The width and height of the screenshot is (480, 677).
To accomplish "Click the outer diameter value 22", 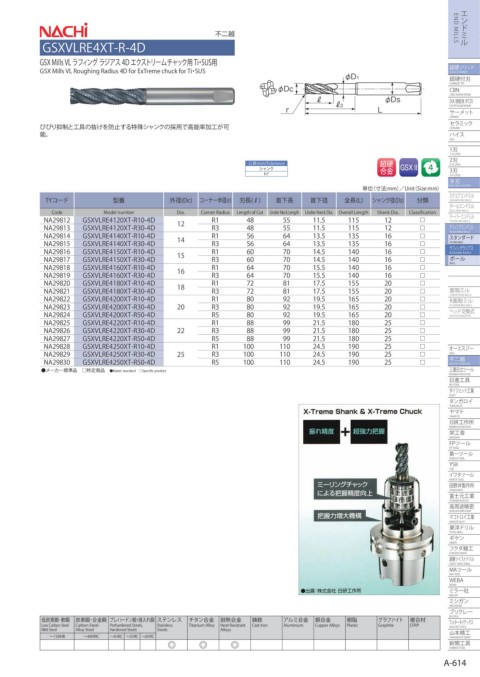I will (181, 331).
